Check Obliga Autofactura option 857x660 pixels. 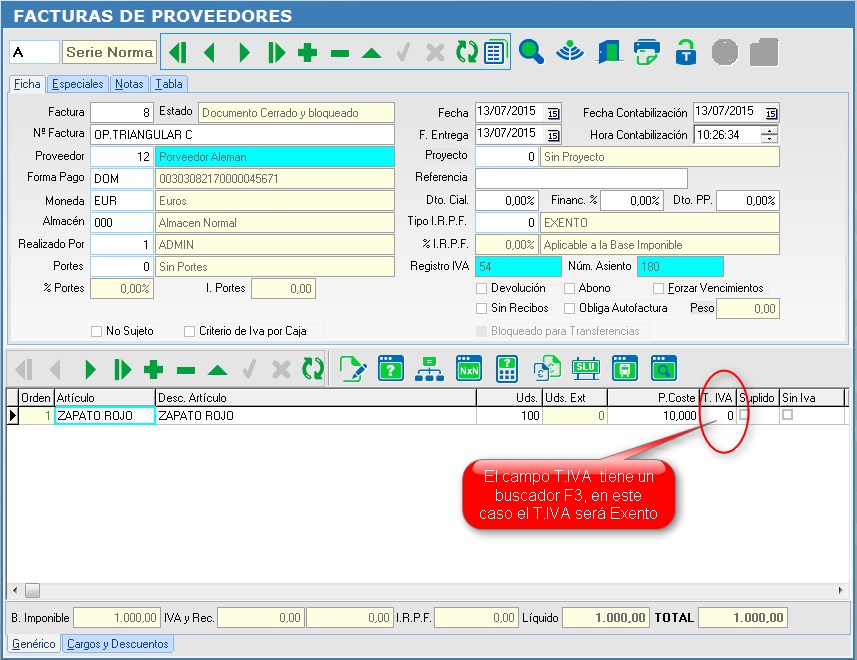[x=570, y=308]
